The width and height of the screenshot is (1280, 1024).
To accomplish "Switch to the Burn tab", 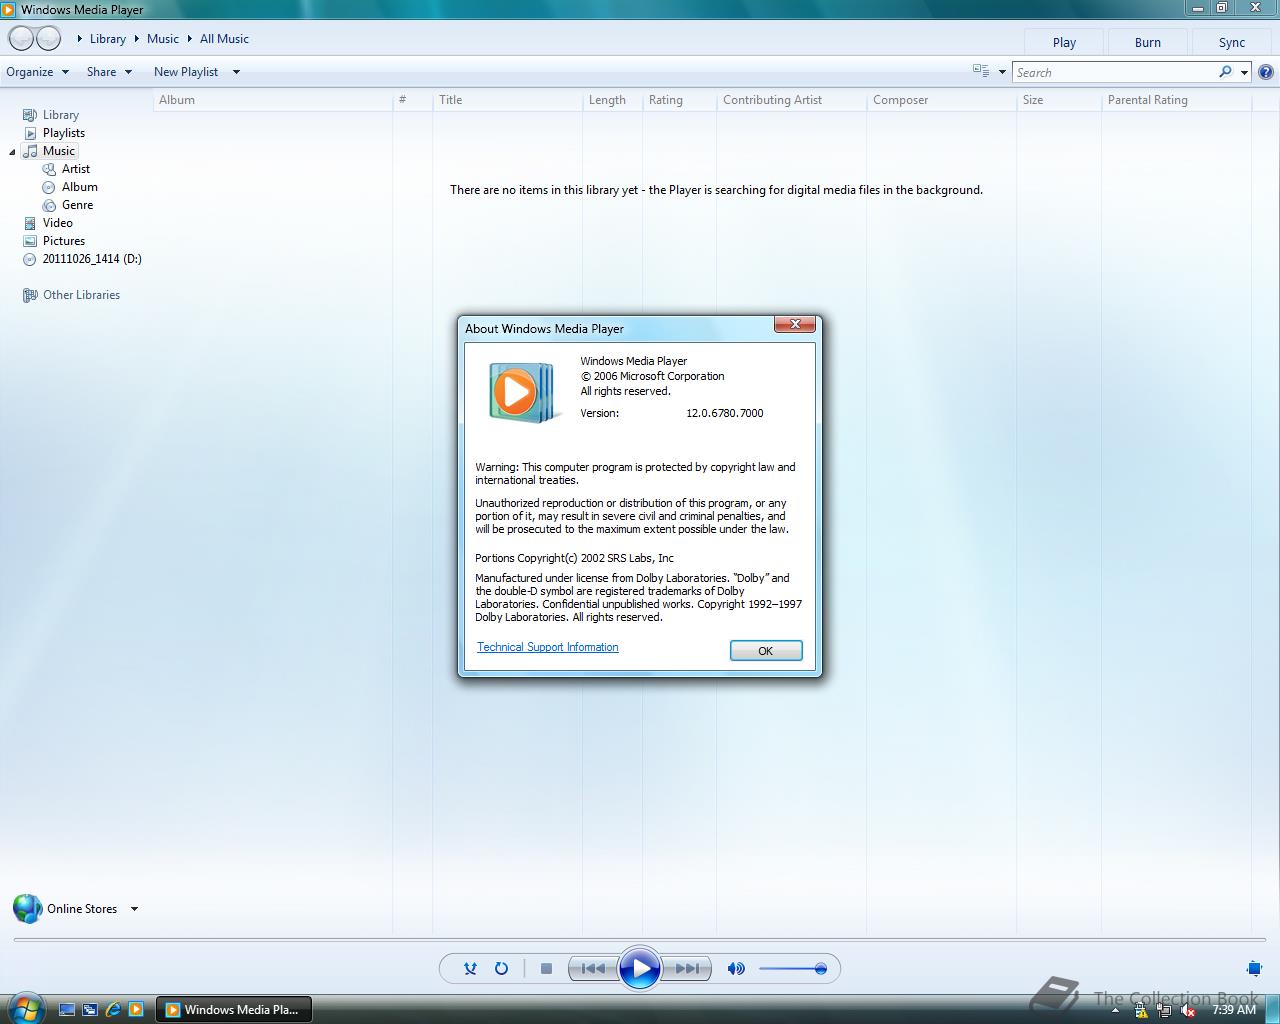I will pos(1148,42).
